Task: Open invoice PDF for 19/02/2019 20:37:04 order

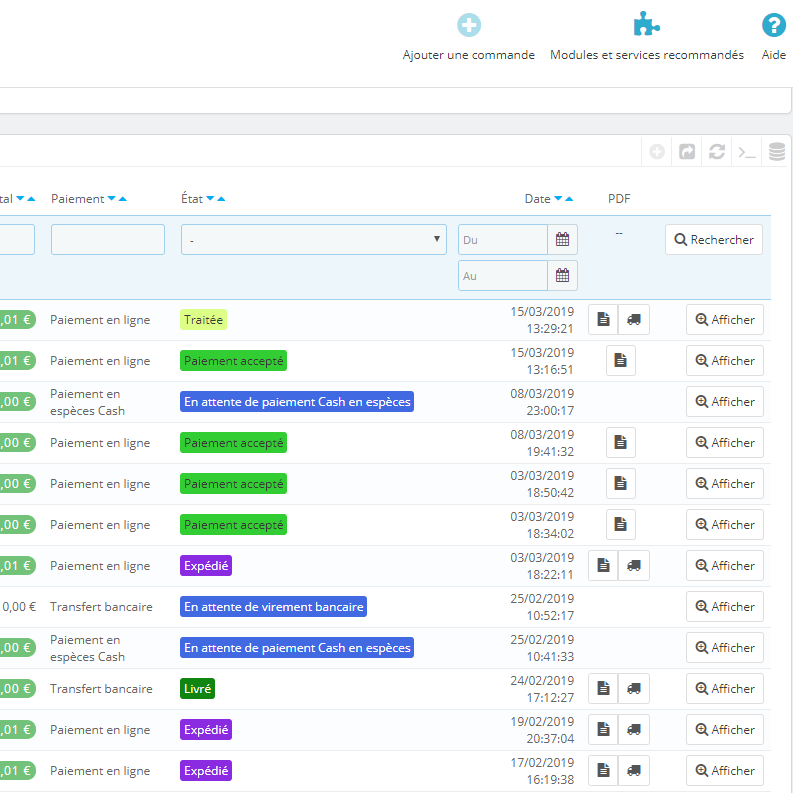Action: [603, 730]
